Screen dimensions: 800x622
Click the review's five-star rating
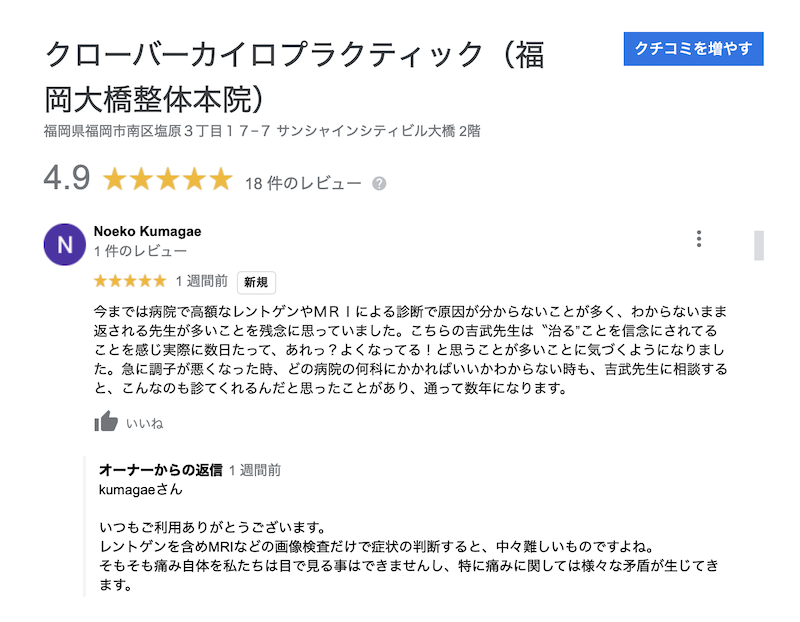tap(130, 281)
